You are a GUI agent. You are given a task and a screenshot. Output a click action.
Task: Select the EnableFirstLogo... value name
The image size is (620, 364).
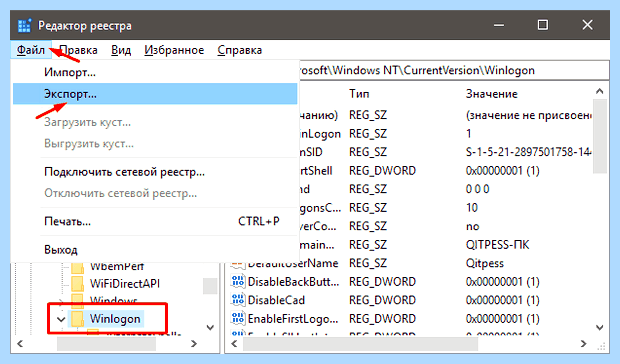tap(293, 319)
